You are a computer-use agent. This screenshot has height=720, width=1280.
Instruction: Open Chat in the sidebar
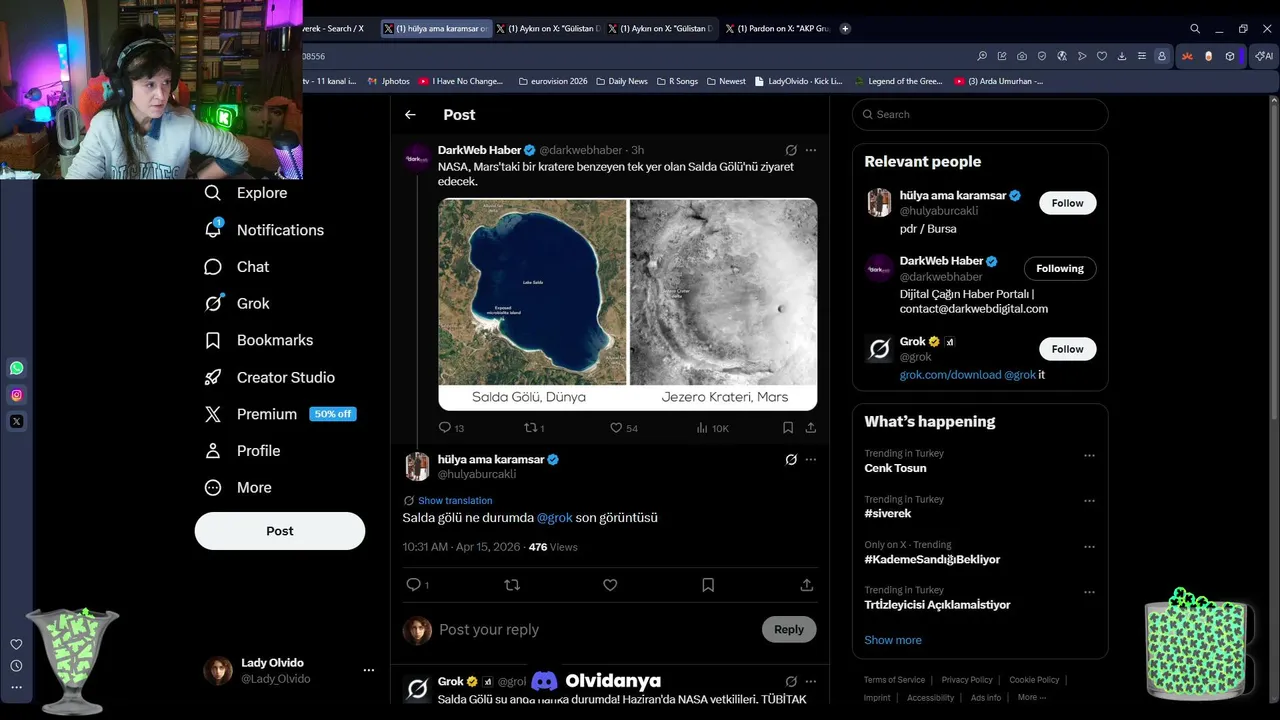click(237, 267)
